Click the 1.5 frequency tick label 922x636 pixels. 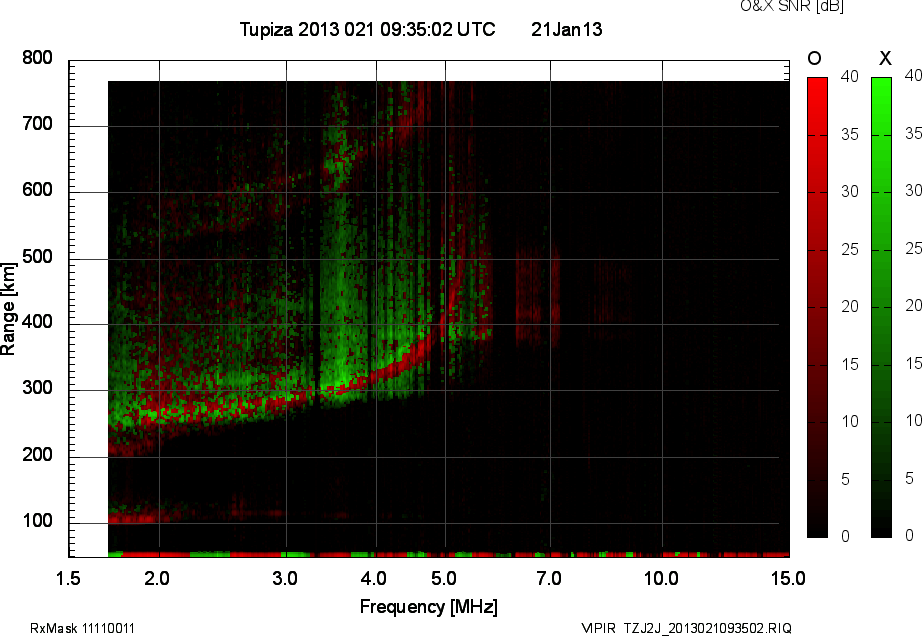(x=68, y=578)
